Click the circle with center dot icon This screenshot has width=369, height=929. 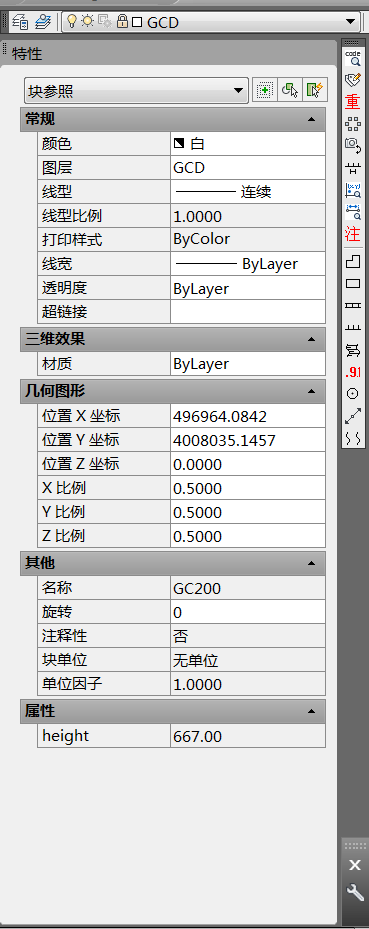coord(352,394)
